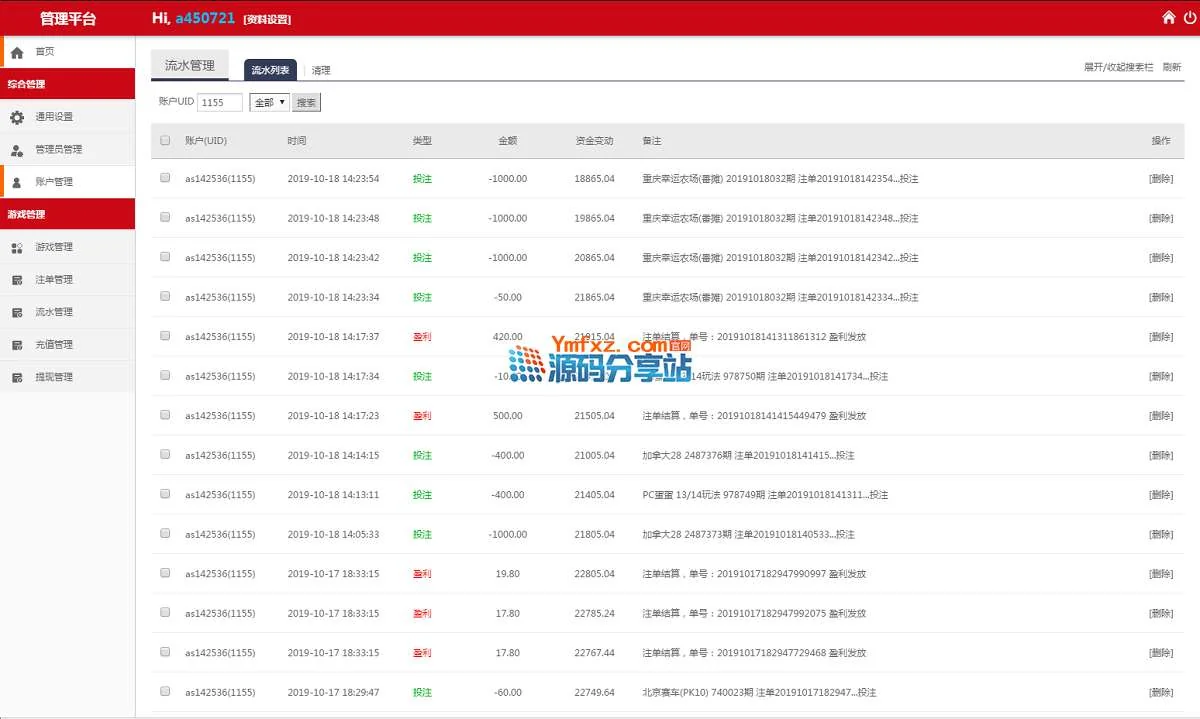
Task: Click the gear icon beside 通用设置
Action: point(17,117)
